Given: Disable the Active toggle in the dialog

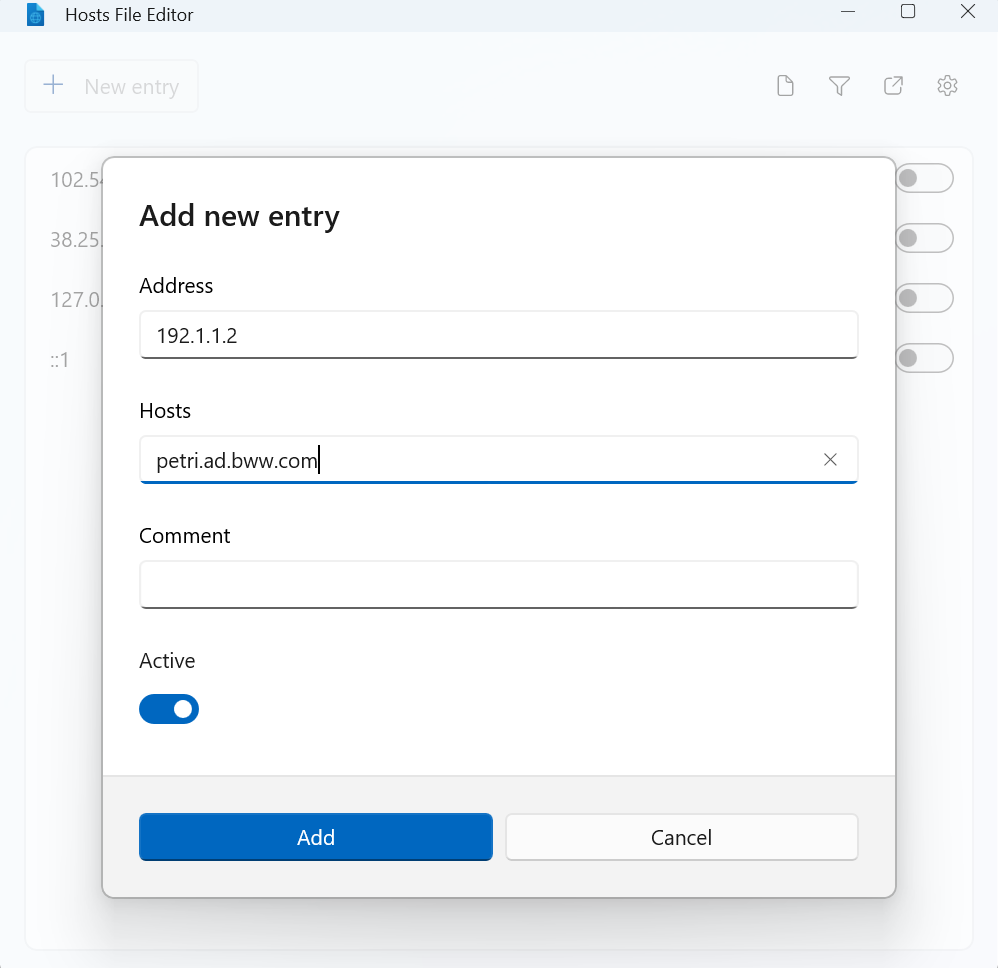Looking at the screenshot, I should [x=168, y=709].
